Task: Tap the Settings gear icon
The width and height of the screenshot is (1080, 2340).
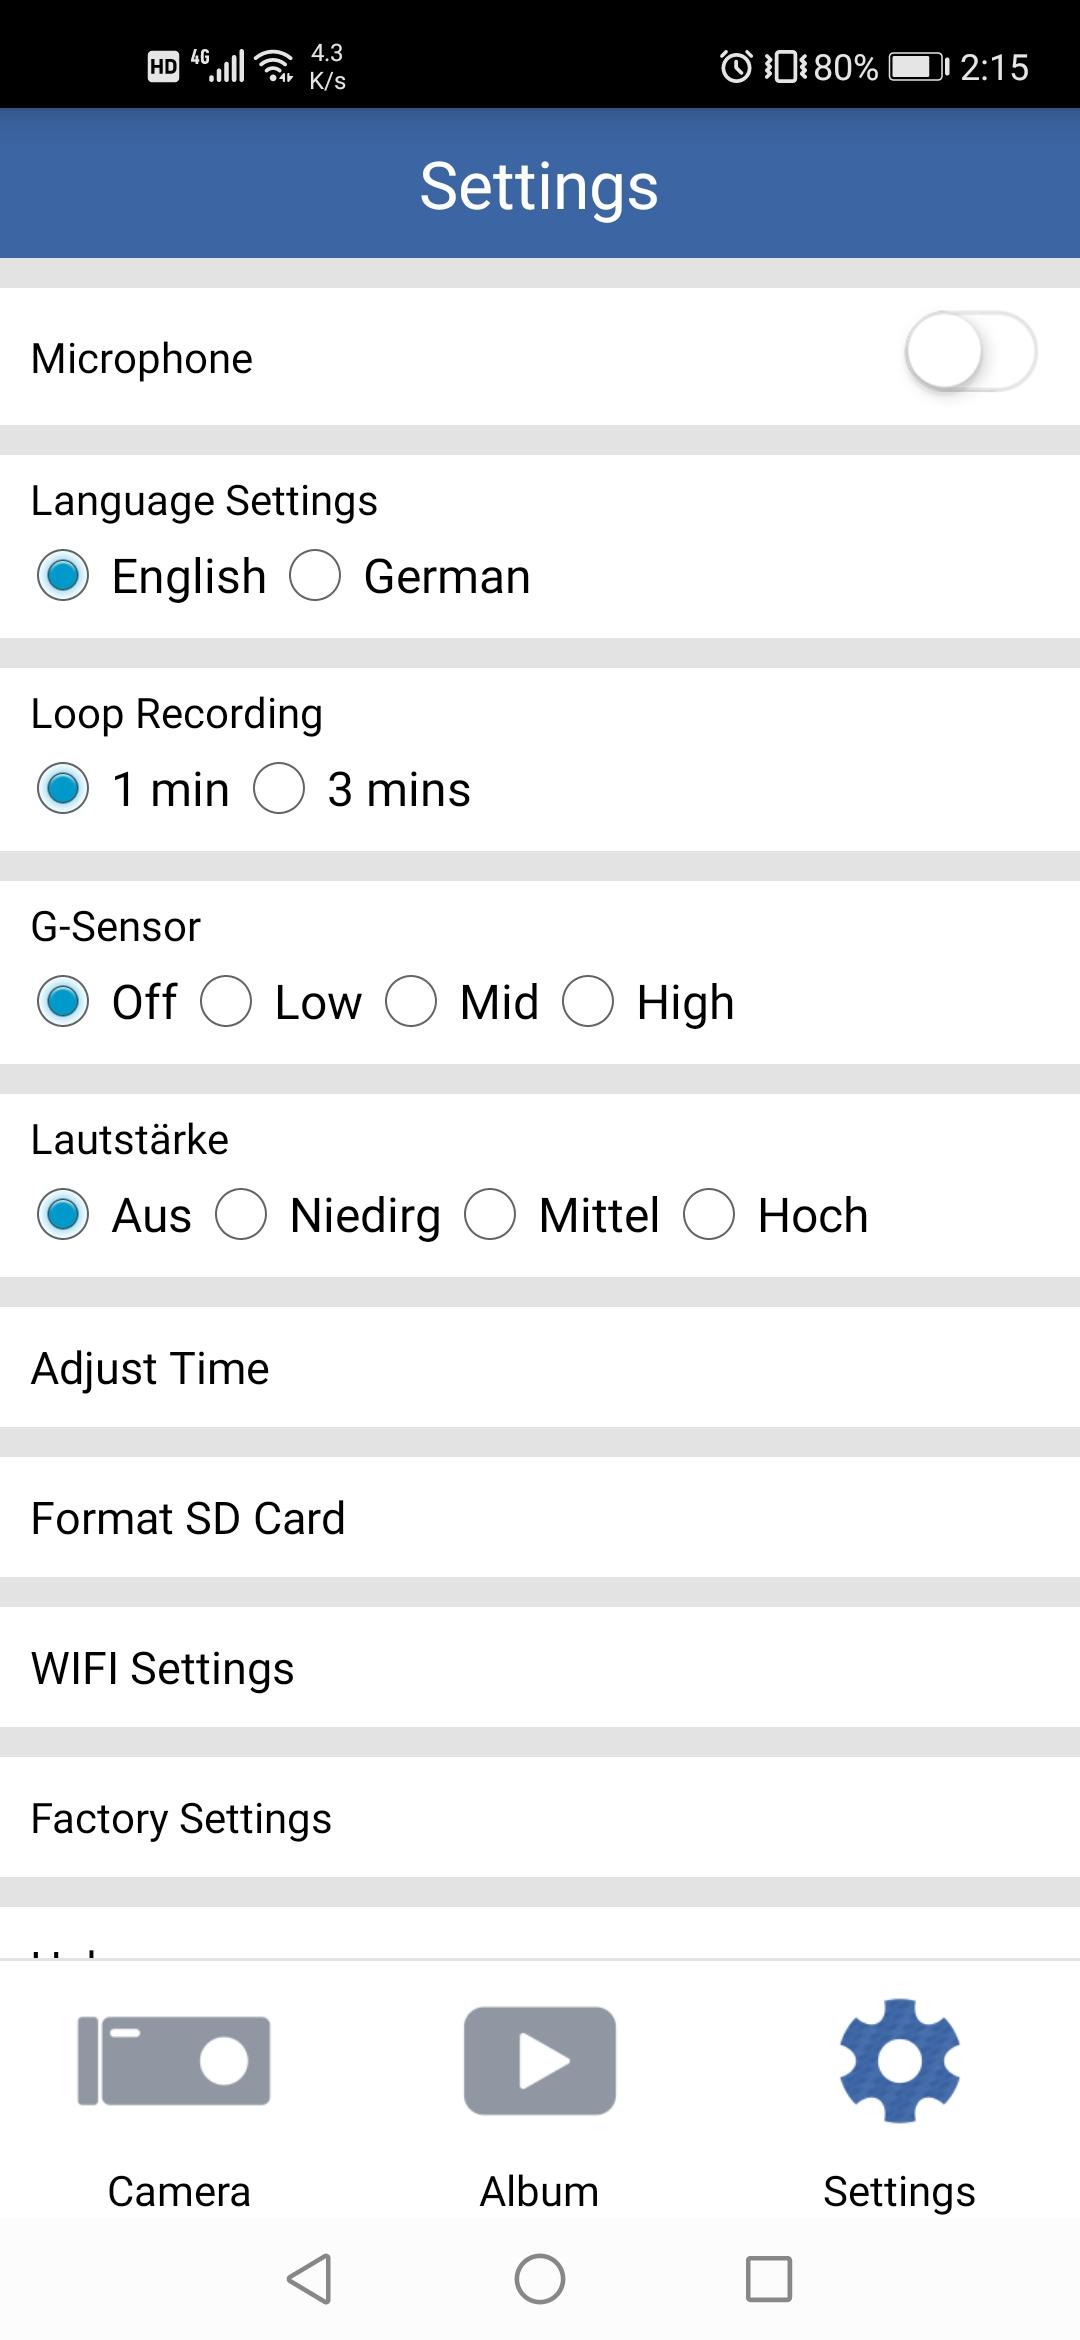Action: pyautogui.click(x=900, y=2060)
